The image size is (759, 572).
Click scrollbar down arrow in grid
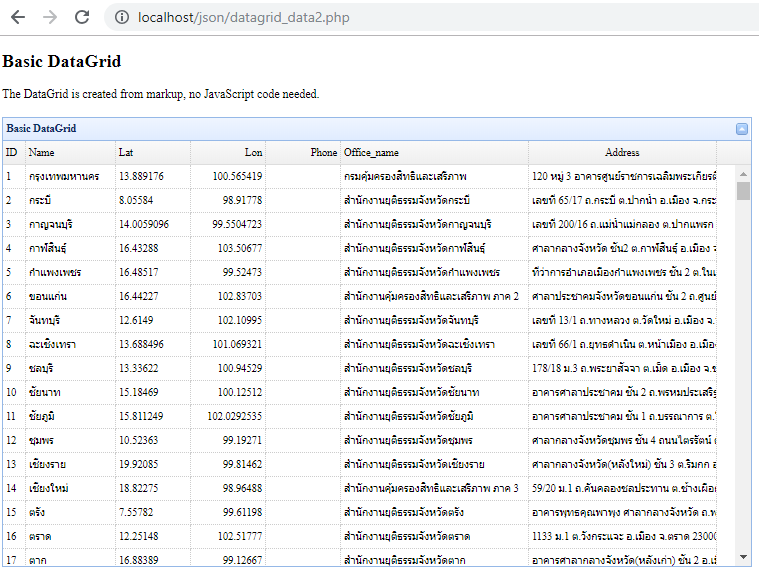(x=743, y=556)
